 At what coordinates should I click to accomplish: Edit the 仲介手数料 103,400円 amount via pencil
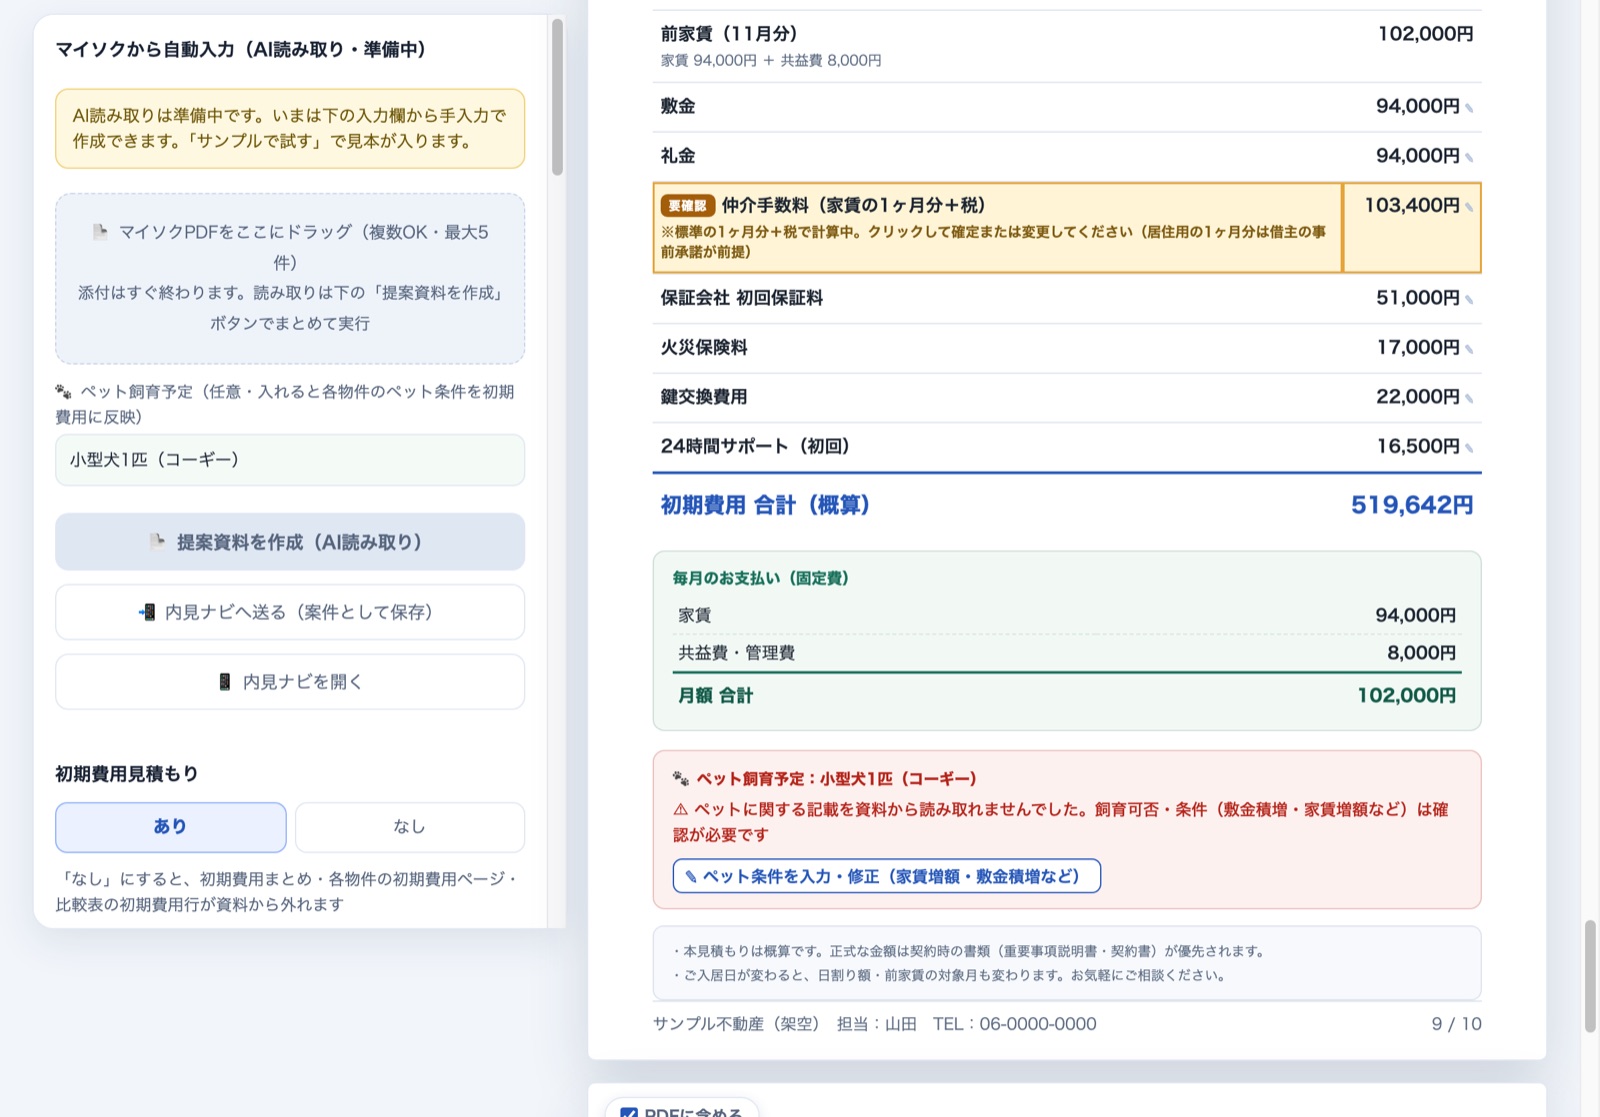(x=1469, y=207)
